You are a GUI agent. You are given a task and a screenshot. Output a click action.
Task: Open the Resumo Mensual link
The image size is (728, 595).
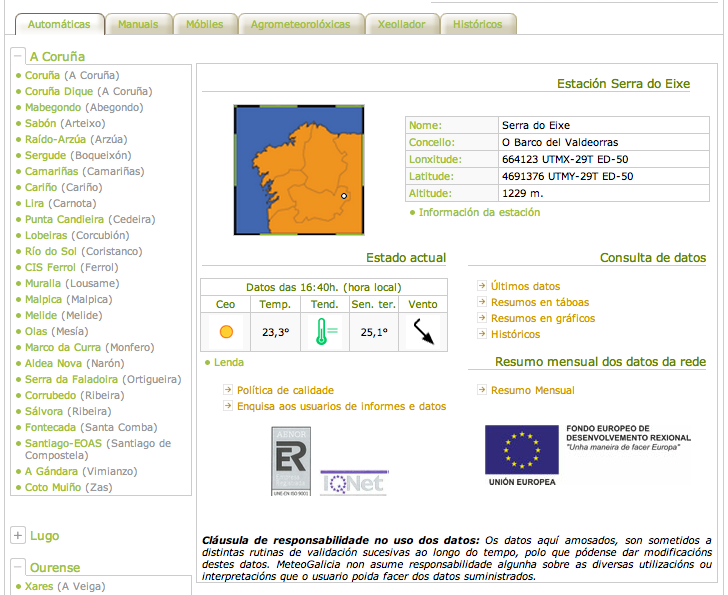coord(533,390)
